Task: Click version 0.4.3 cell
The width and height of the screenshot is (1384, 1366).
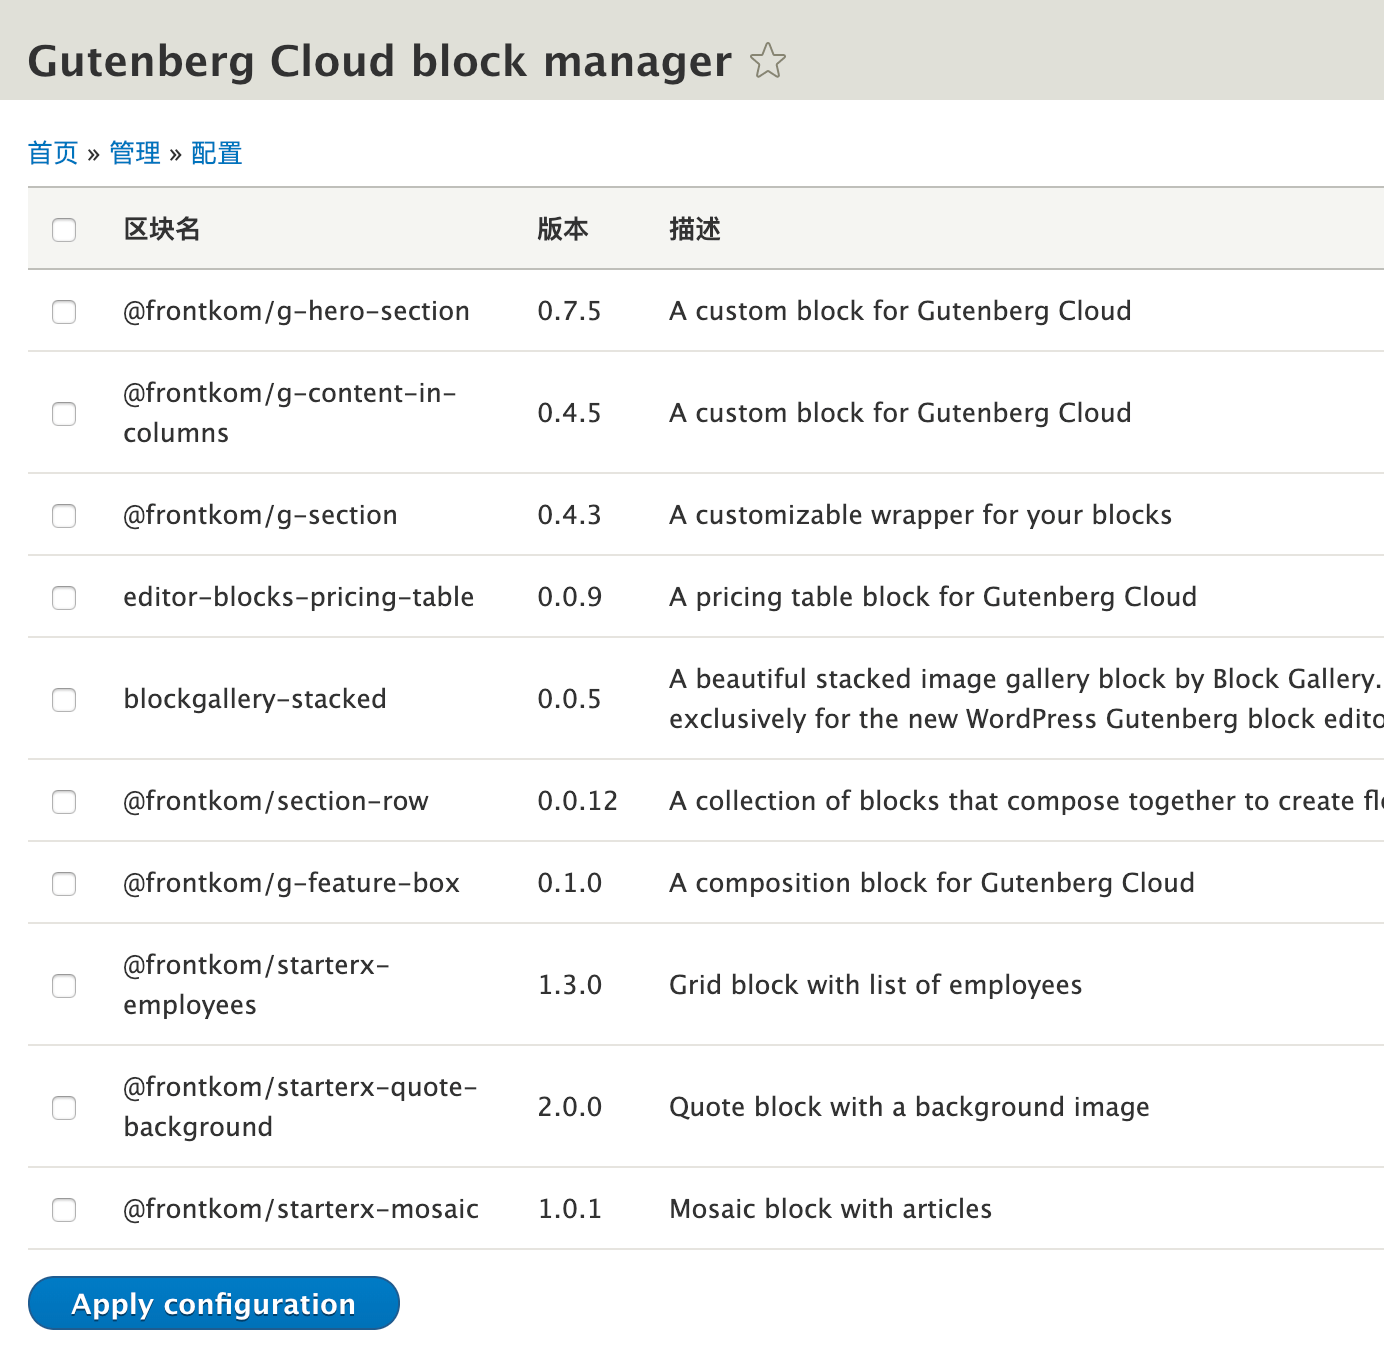Action: (569, 515)
